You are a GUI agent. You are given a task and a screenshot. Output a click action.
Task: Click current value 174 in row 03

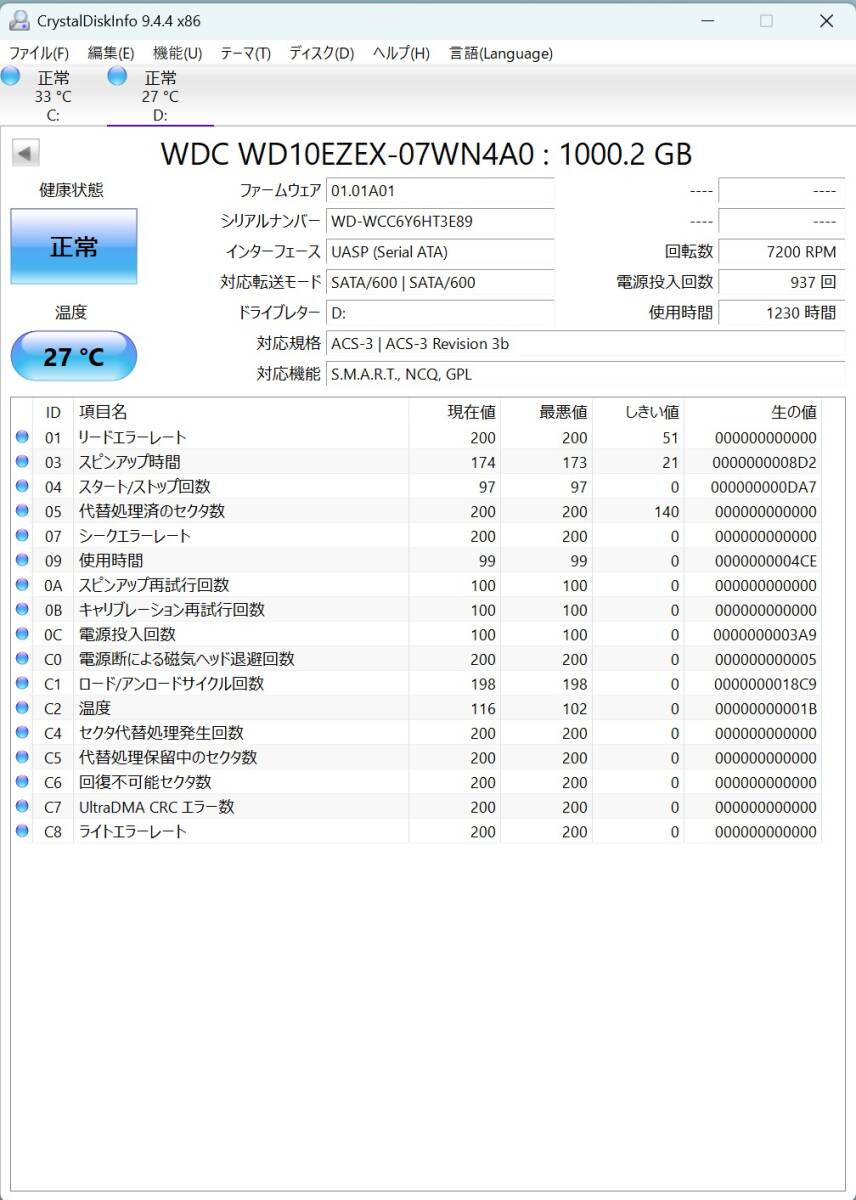[483, 462]
